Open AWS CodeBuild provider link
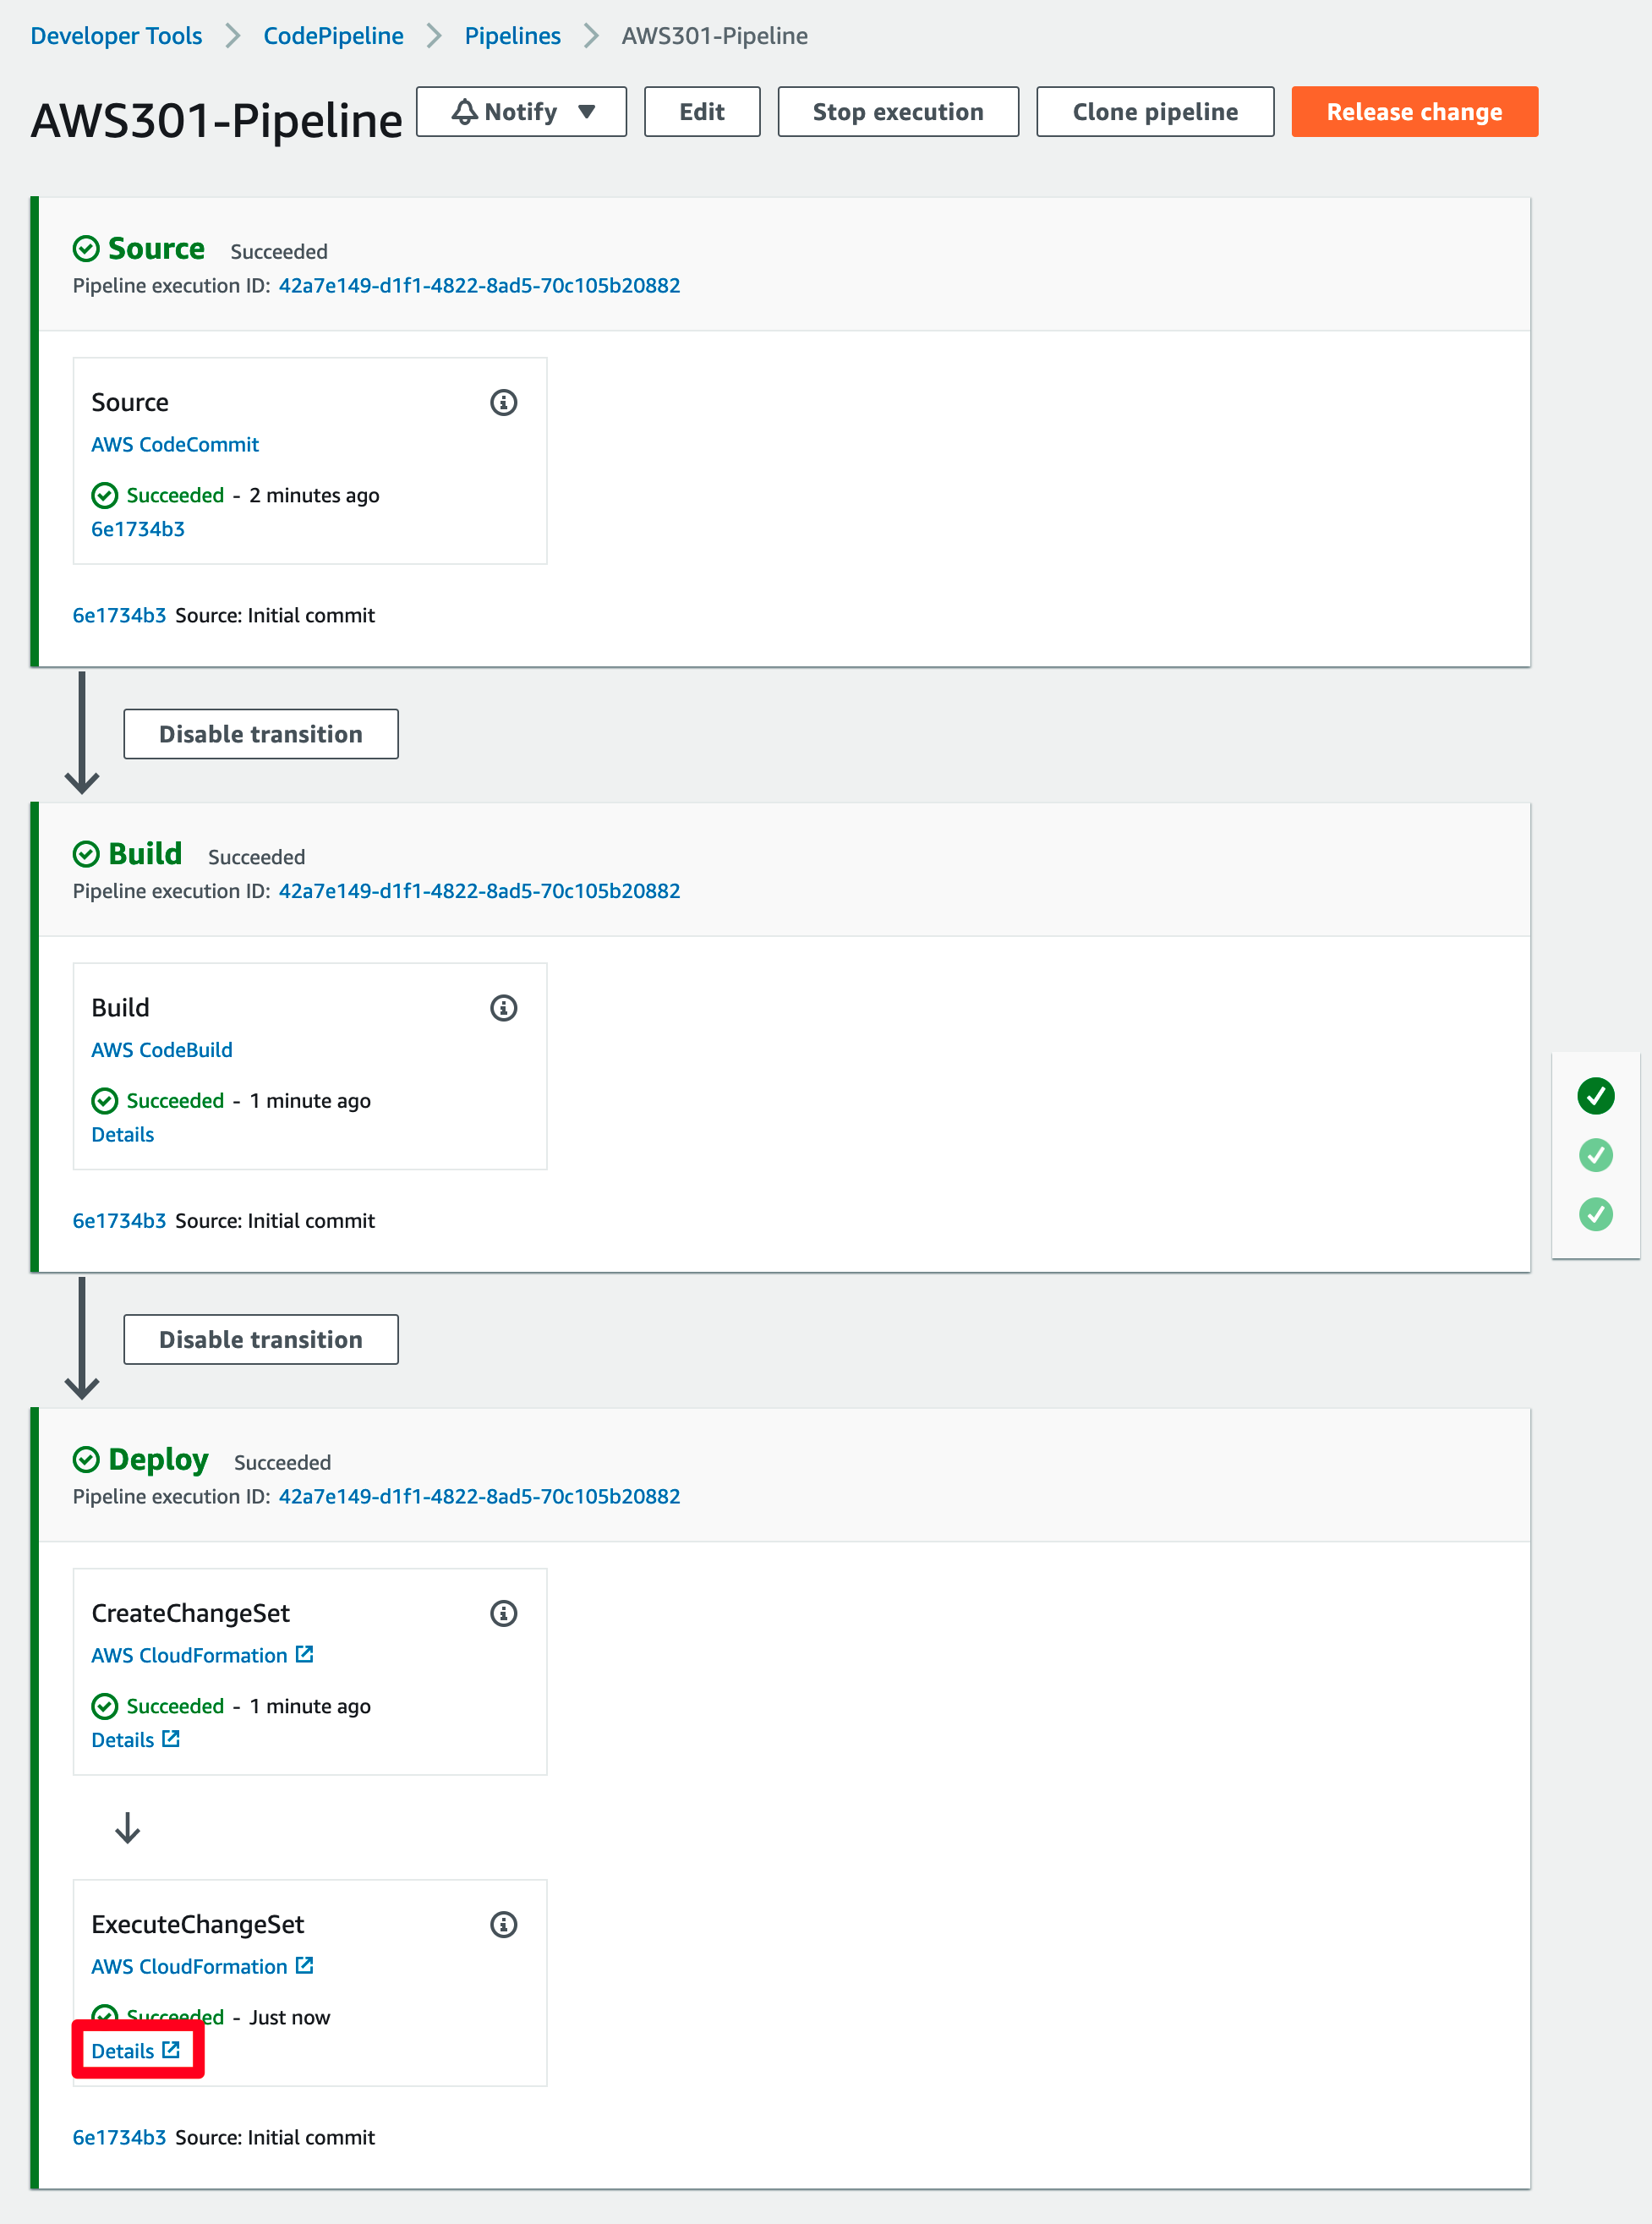 pyautogui.click(x=162, y=1049)
